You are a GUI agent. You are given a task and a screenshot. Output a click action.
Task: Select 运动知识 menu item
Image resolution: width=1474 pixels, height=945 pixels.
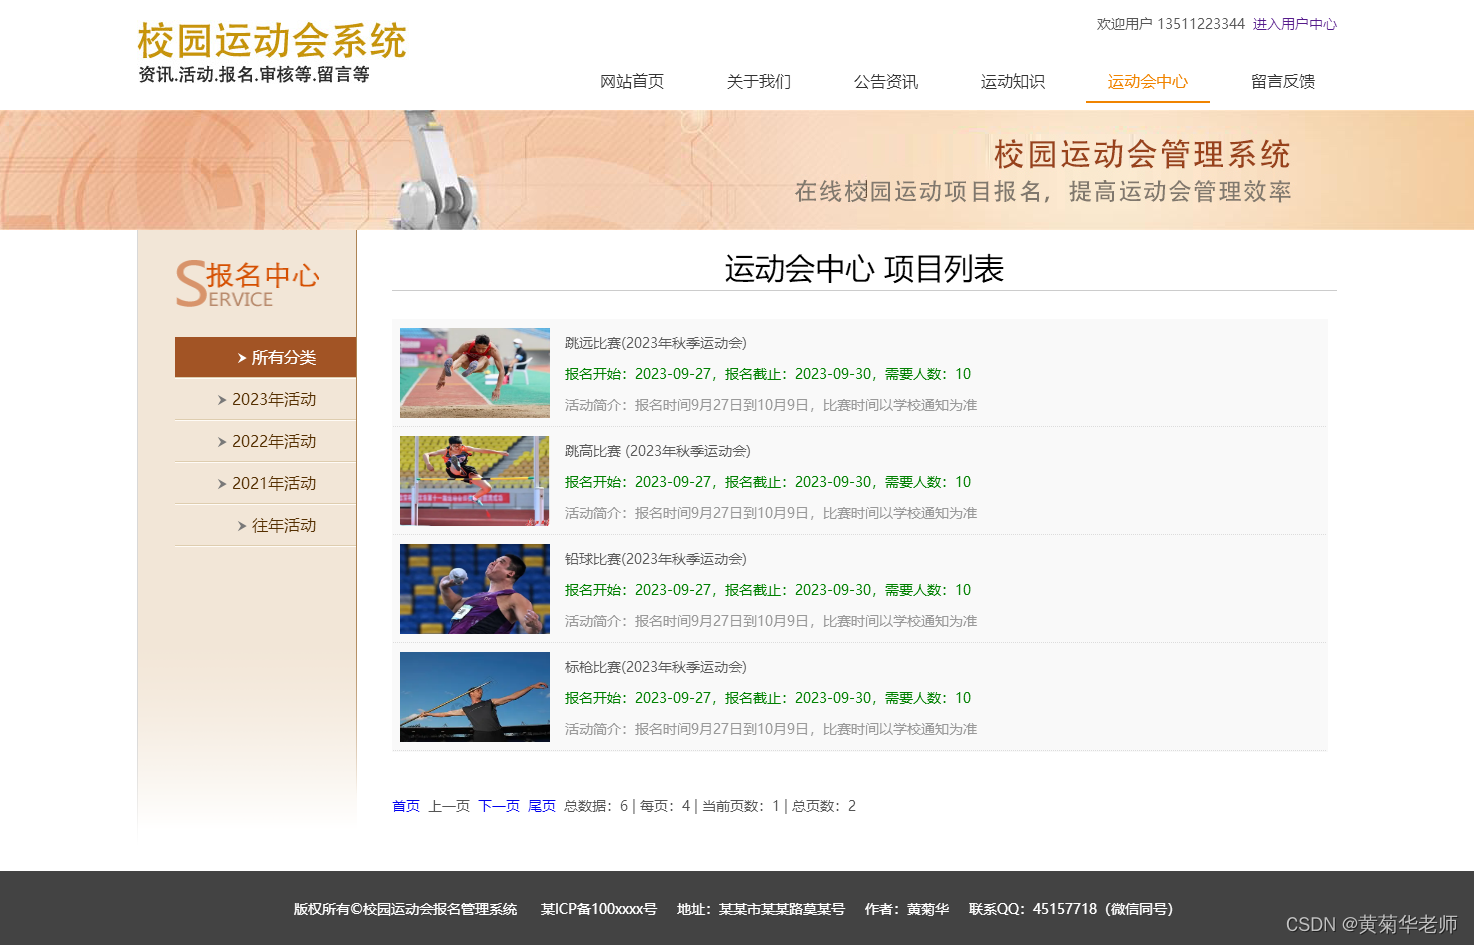coord(1012,82)
